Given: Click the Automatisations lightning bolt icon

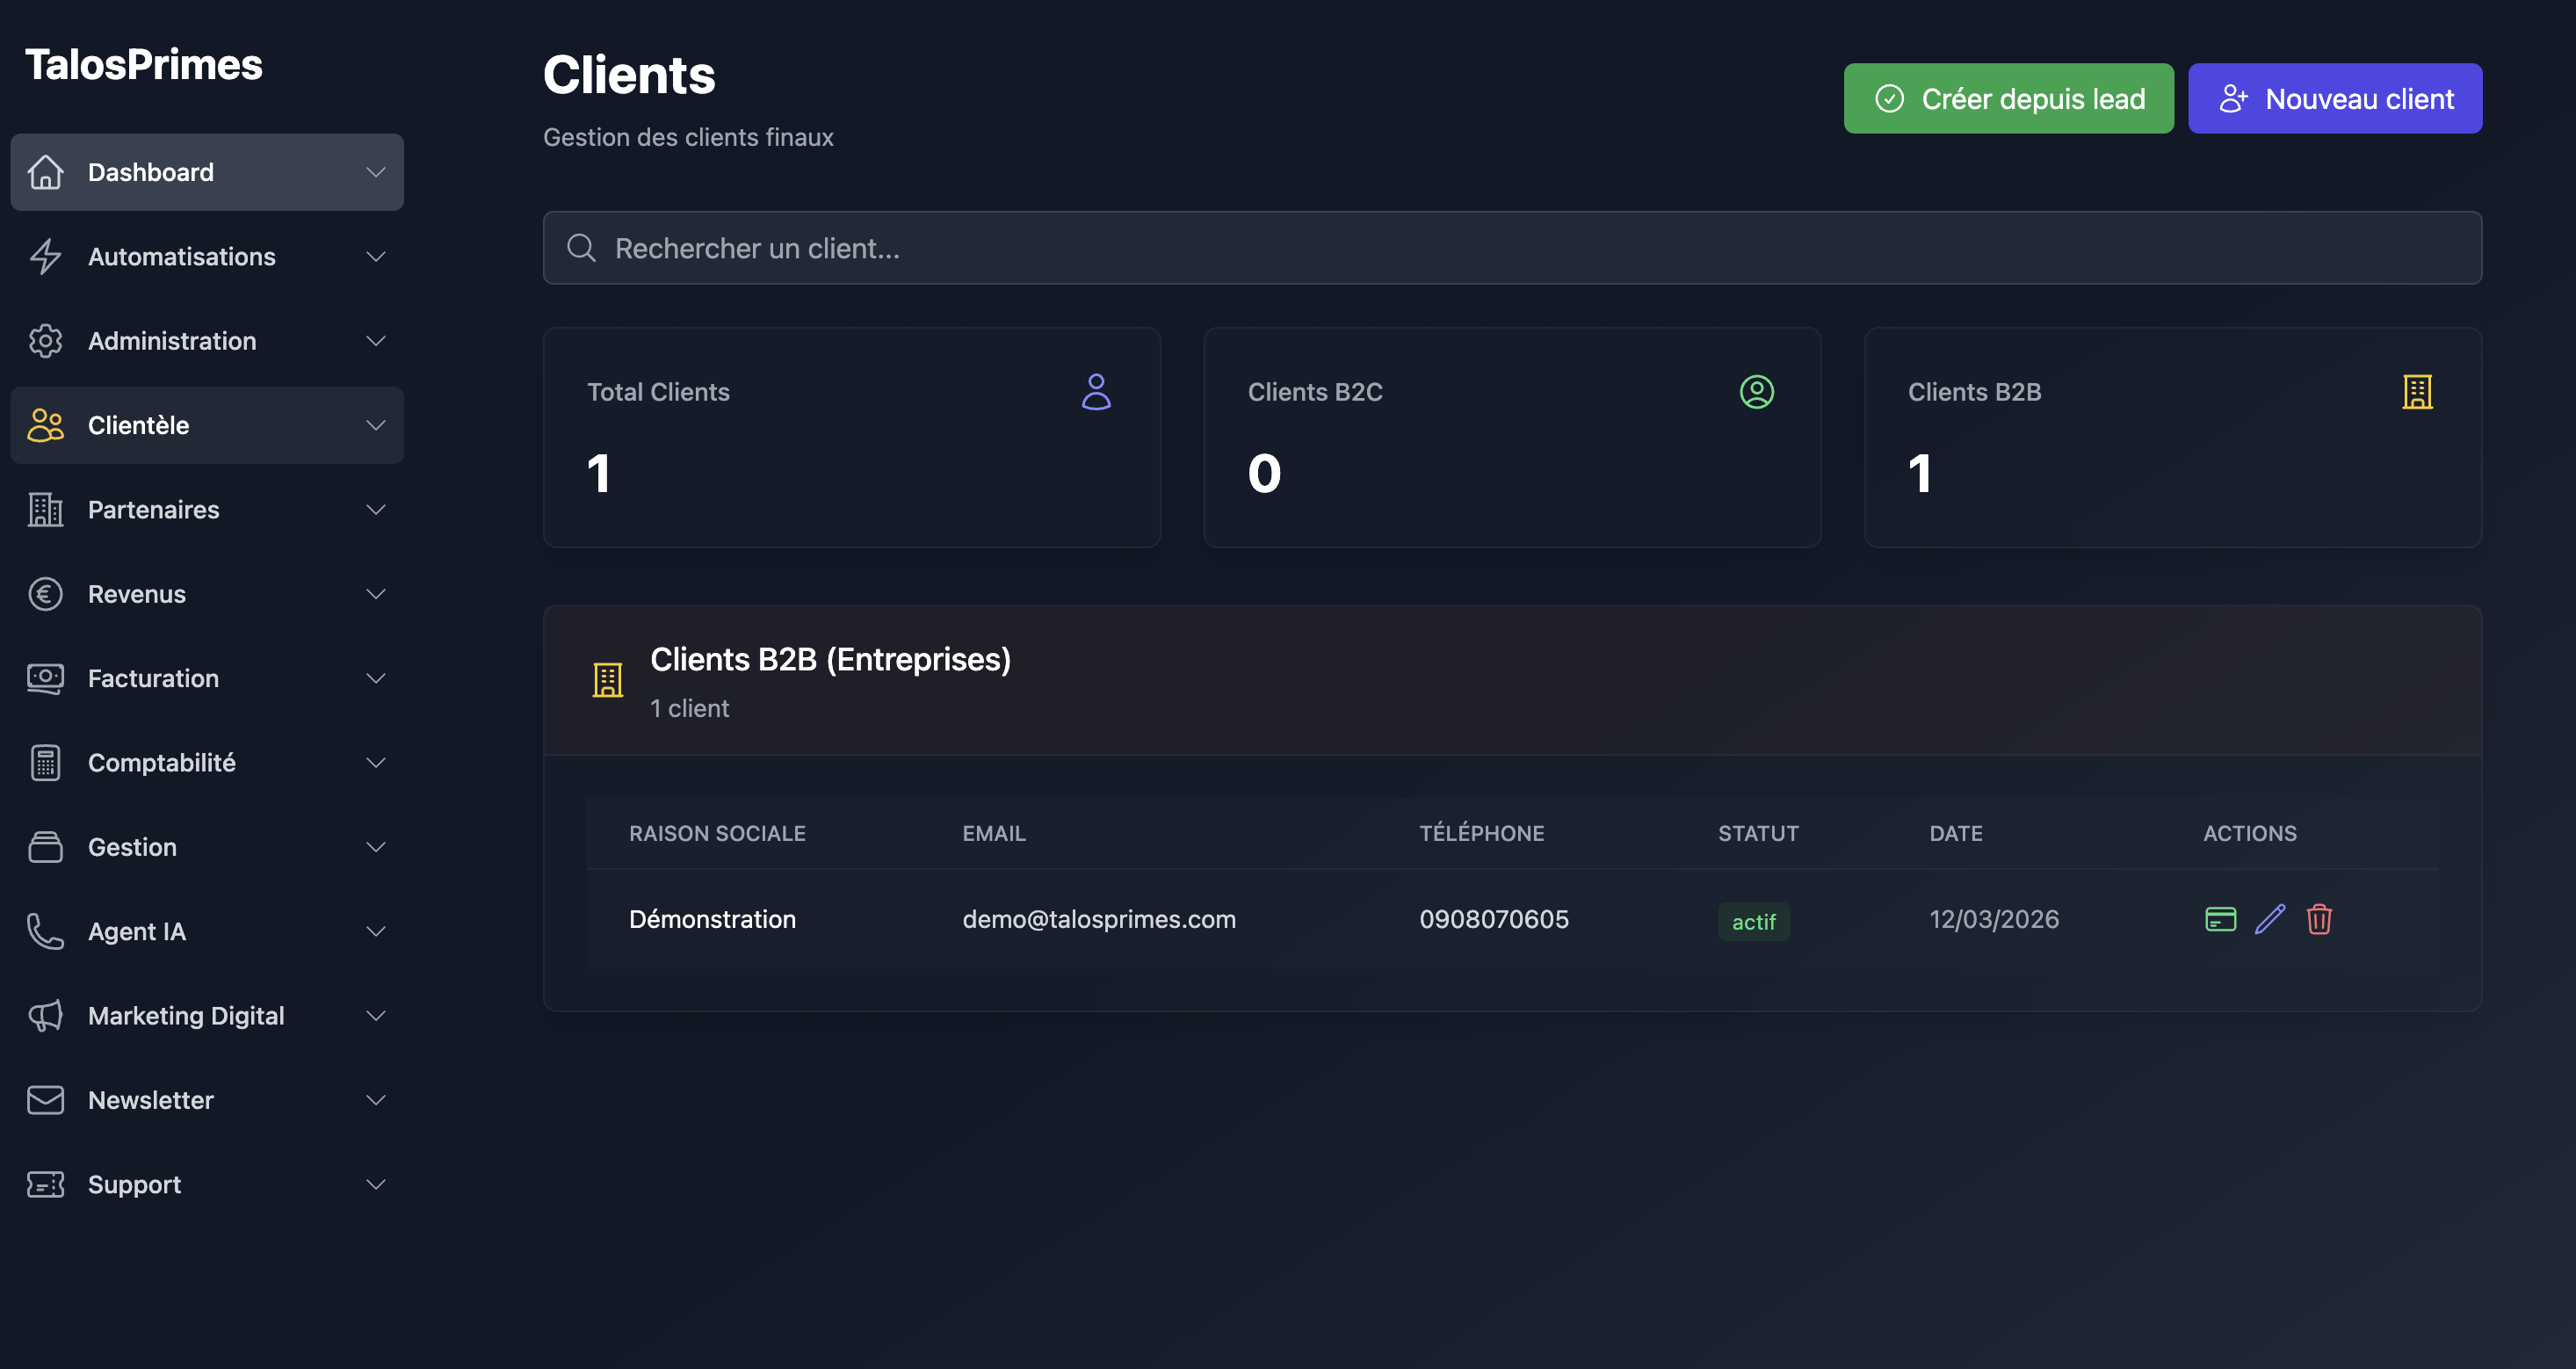Looking at the screenshot, I should tap(45, 257).
